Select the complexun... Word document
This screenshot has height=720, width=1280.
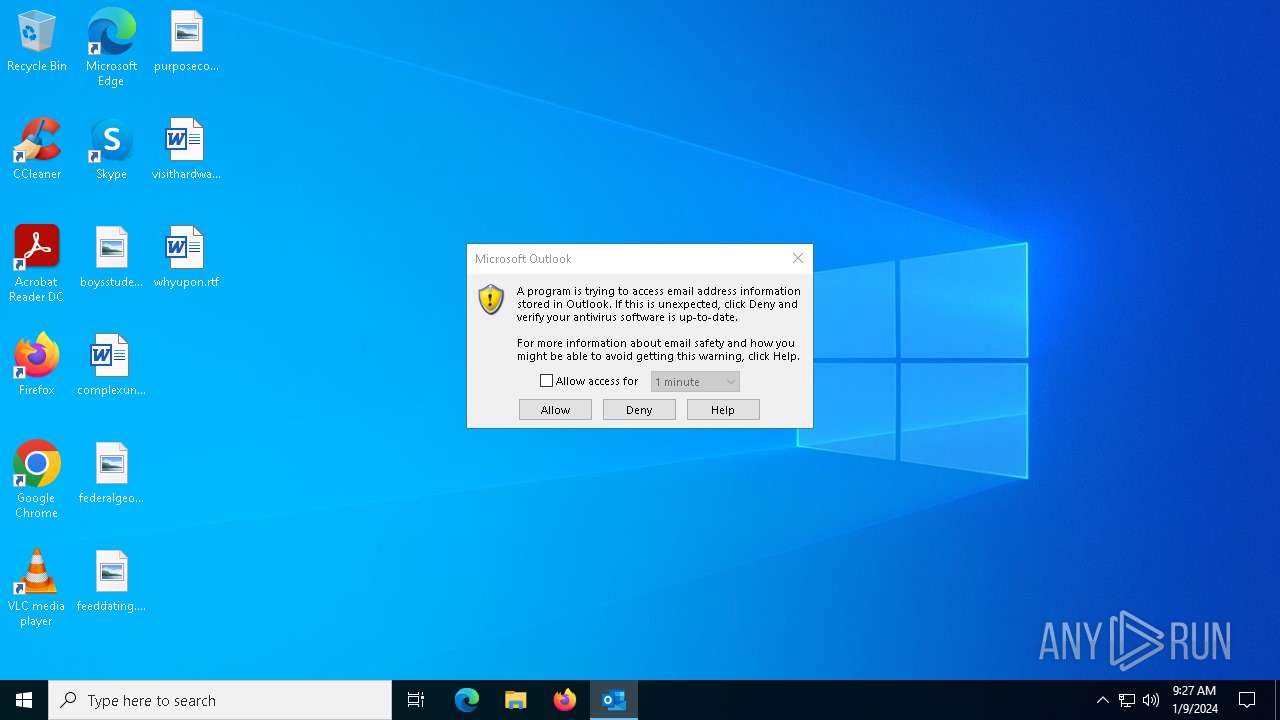click(x=111, y=366)
